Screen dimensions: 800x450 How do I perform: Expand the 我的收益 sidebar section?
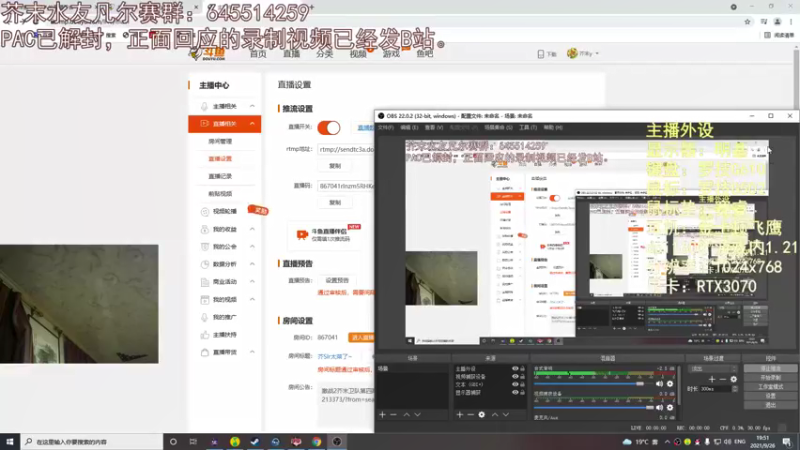(252, 229)
